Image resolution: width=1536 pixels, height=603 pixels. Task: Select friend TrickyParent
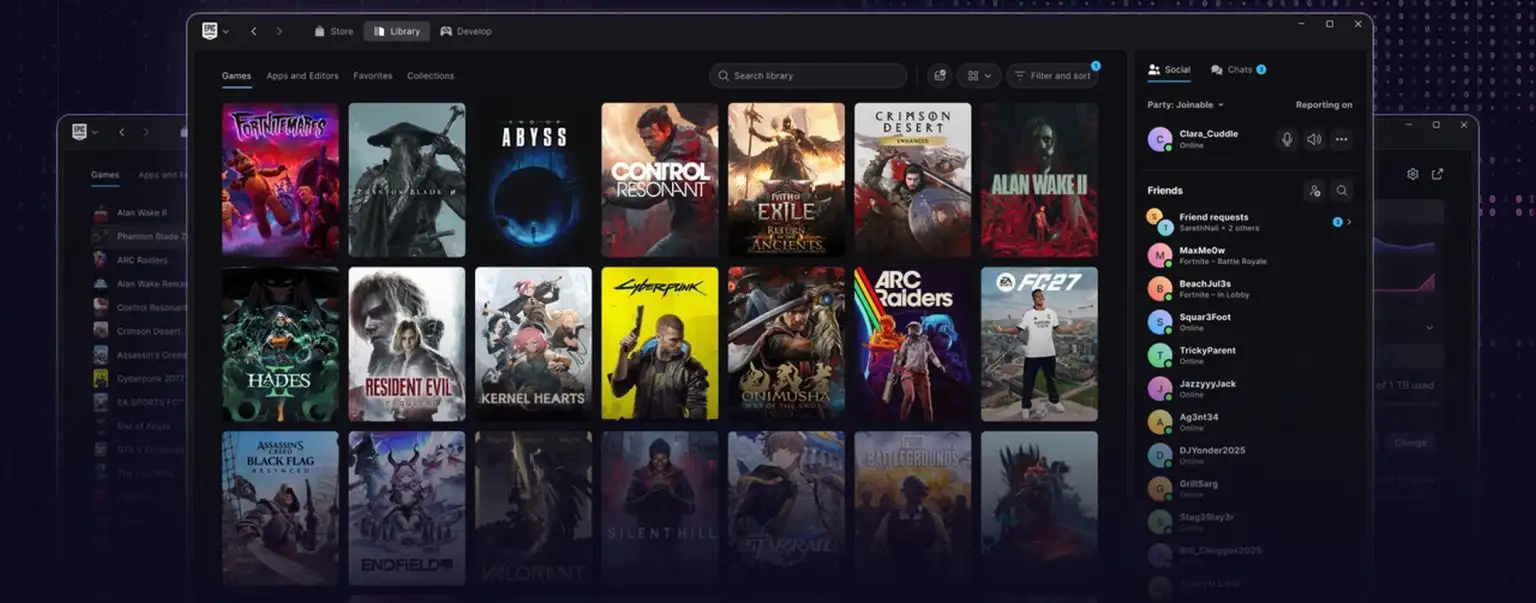pyautogui.click(x=1250, y=356)
